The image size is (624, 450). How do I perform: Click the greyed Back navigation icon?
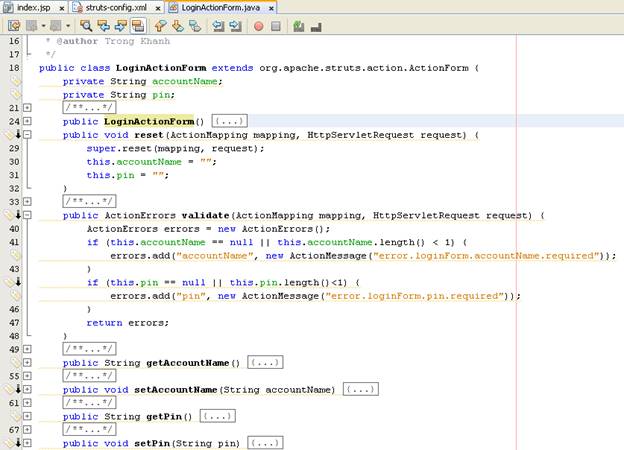(32, 26)
